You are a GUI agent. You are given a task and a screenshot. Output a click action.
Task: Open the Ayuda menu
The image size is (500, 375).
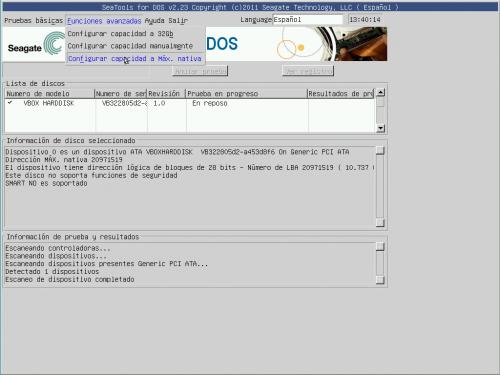click(x=154, y=21)
